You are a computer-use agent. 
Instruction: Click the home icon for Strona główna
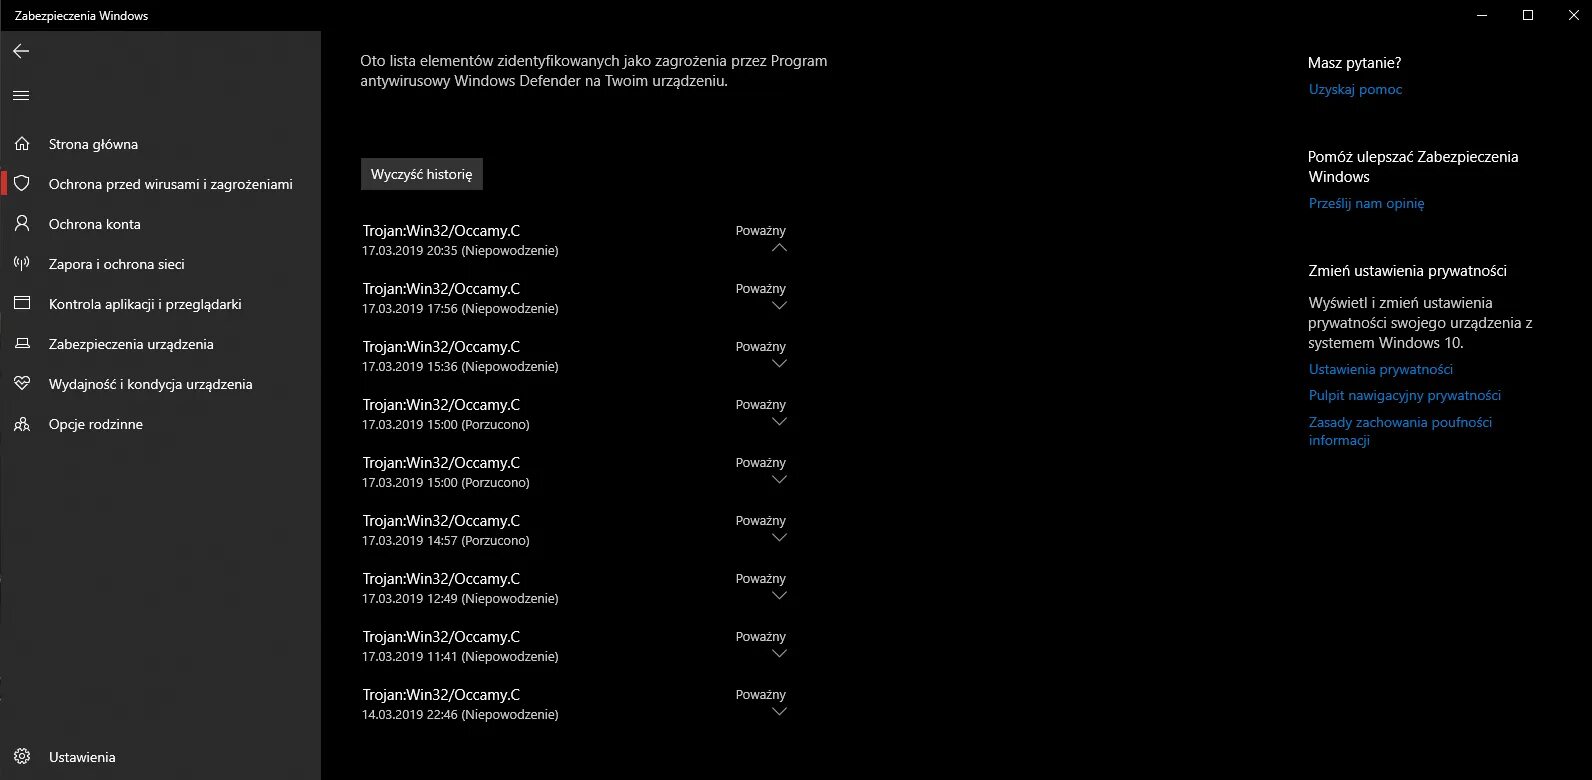pos(22,144)
